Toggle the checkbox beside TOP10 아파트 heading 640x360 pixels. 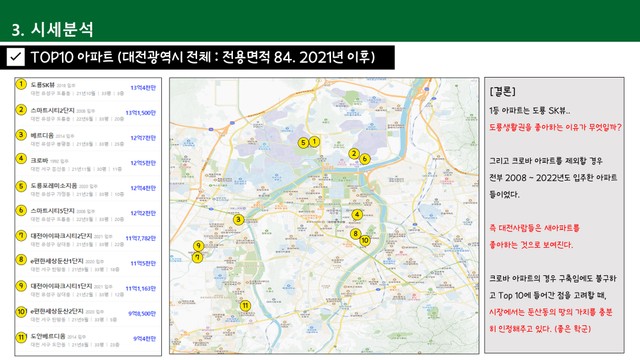pyautogui.click(x=16, y=57)
